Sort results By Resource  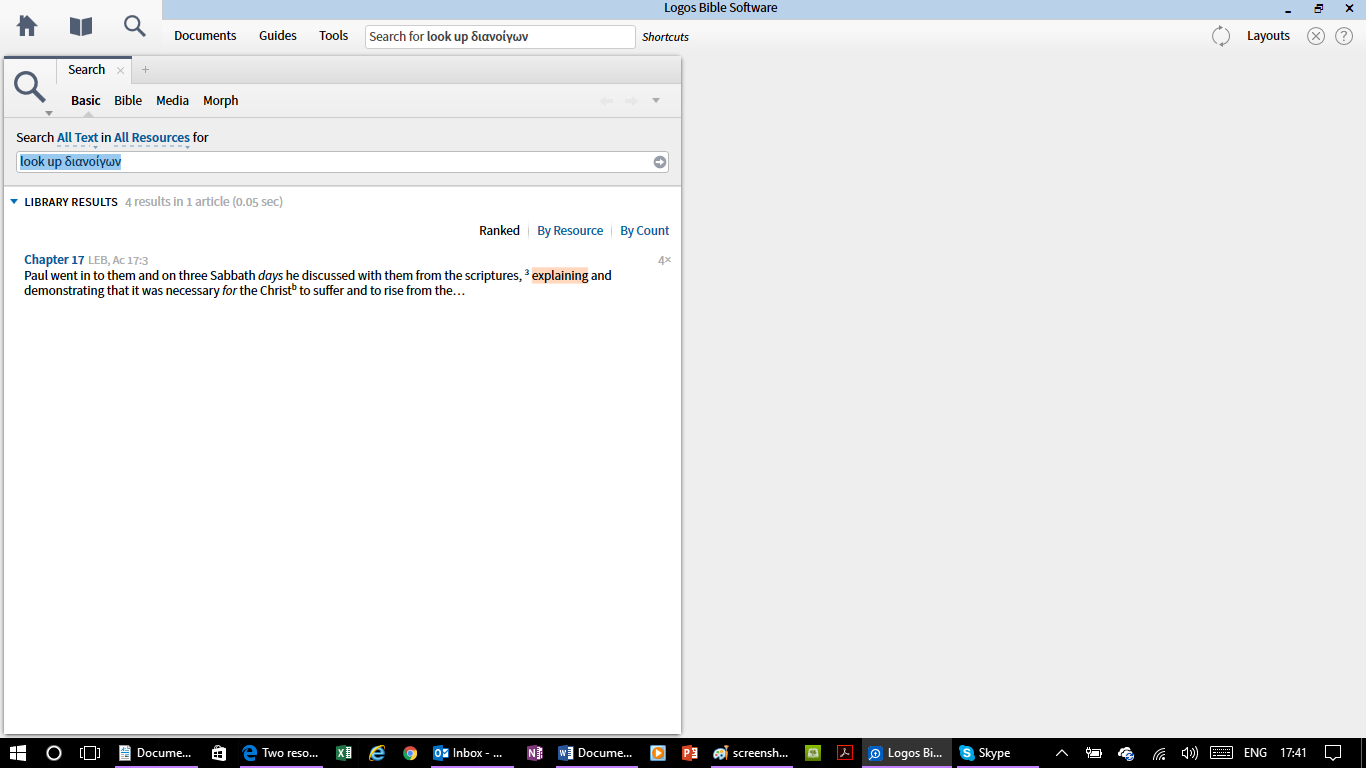(570, 231)
